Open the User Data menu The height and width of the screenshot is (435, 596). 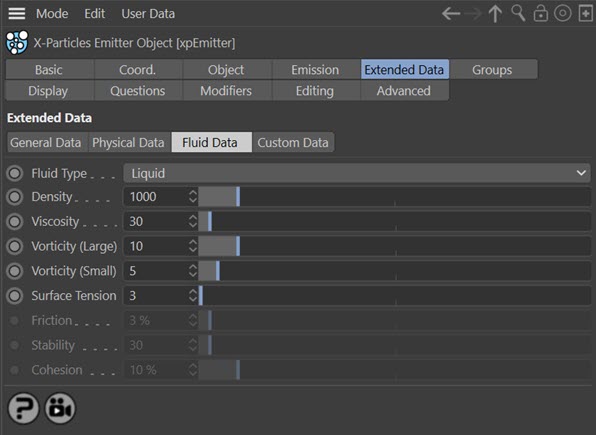pyautogui.click(x=148, y=14)
